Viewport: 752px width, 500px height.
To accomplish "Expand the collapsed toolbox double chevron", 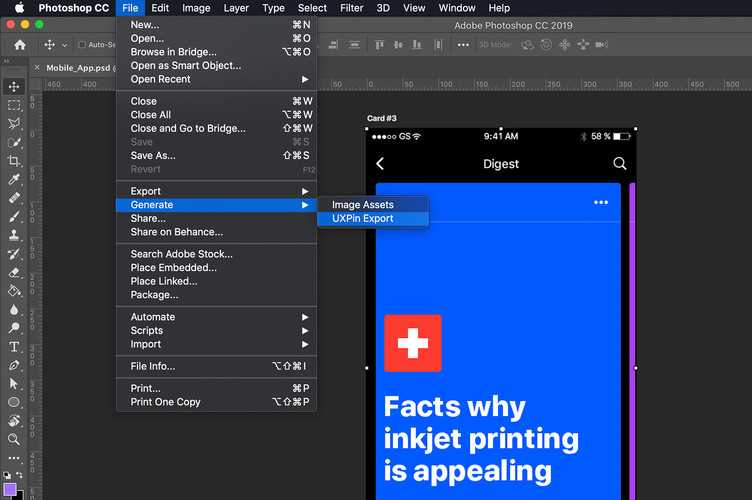I will coord(6,61).
